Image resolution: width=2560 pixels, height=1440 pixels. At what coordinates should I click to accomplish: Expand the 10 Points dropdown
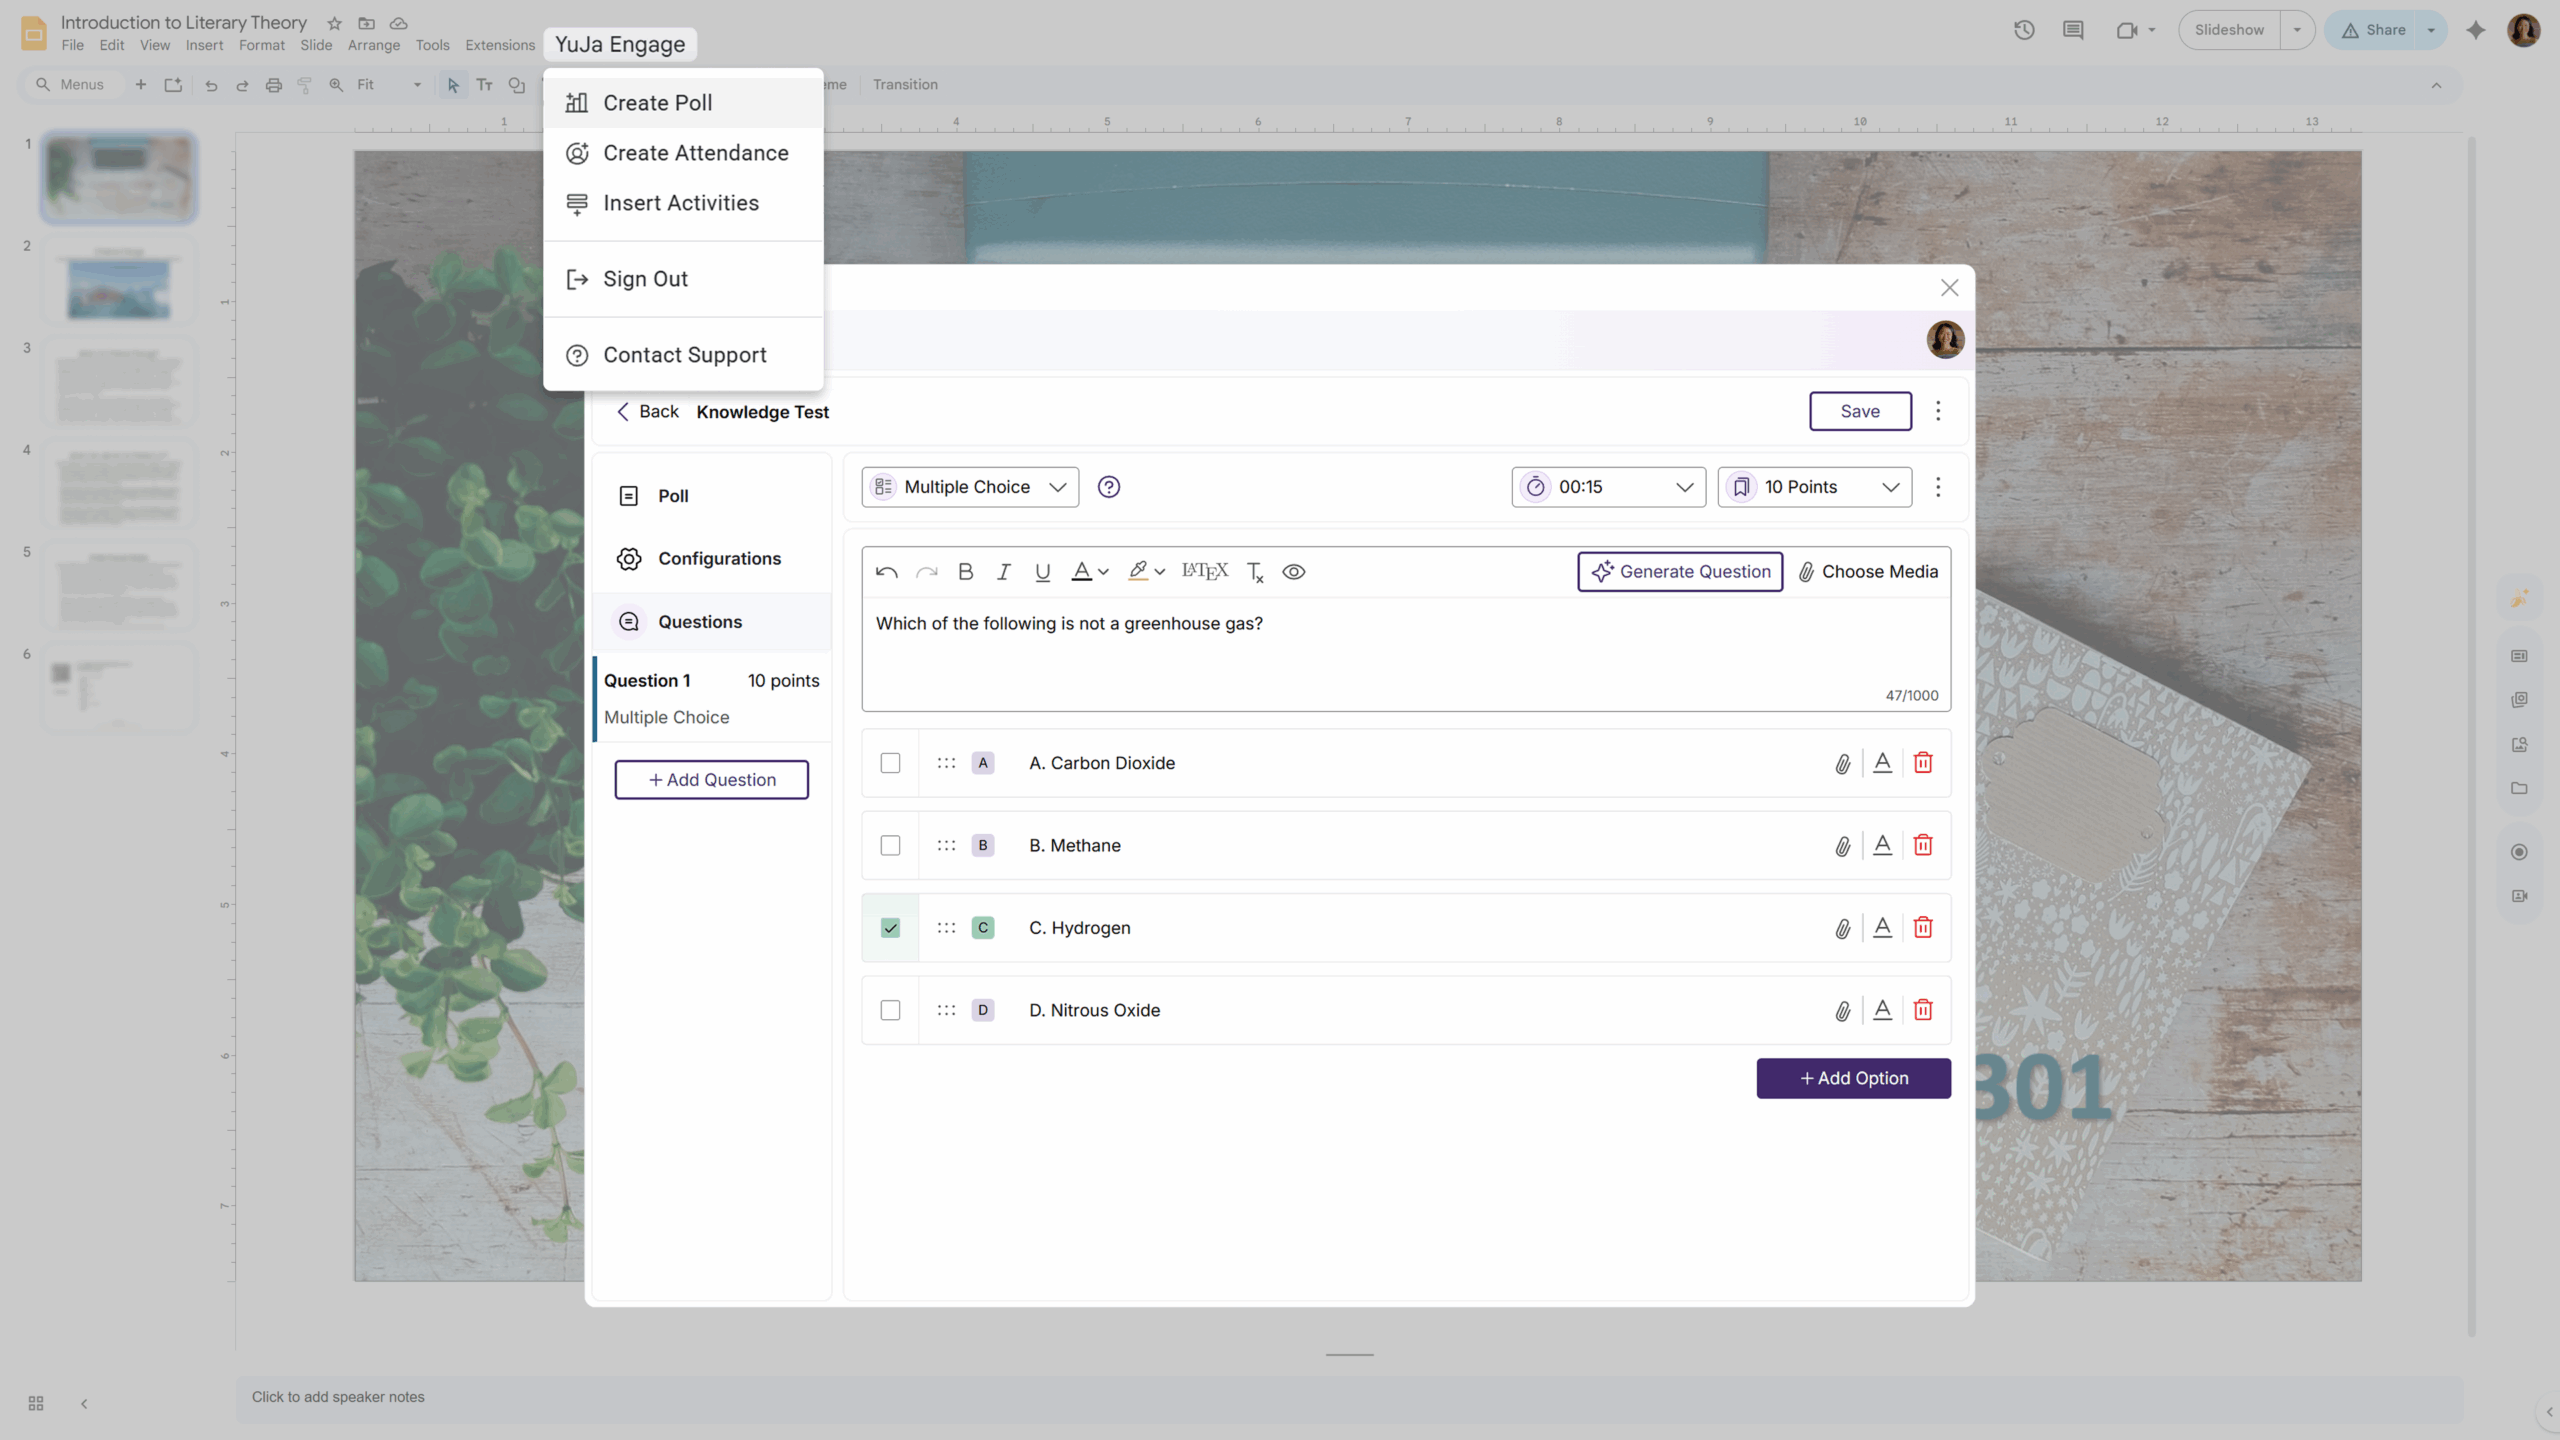click(1814, 487)
